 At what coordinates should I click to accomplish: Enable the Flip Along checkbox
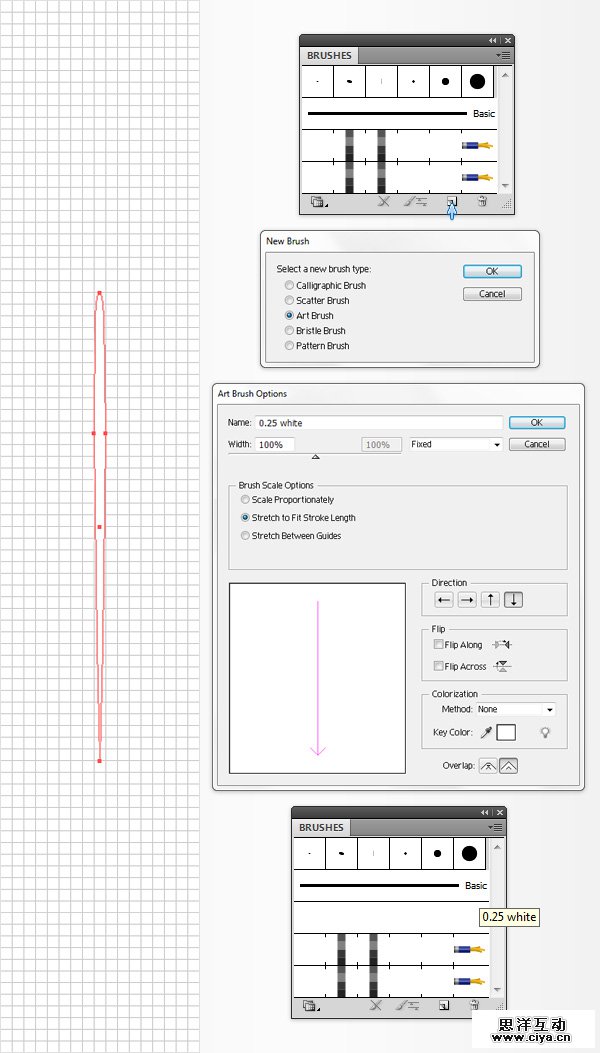(439, 645)
